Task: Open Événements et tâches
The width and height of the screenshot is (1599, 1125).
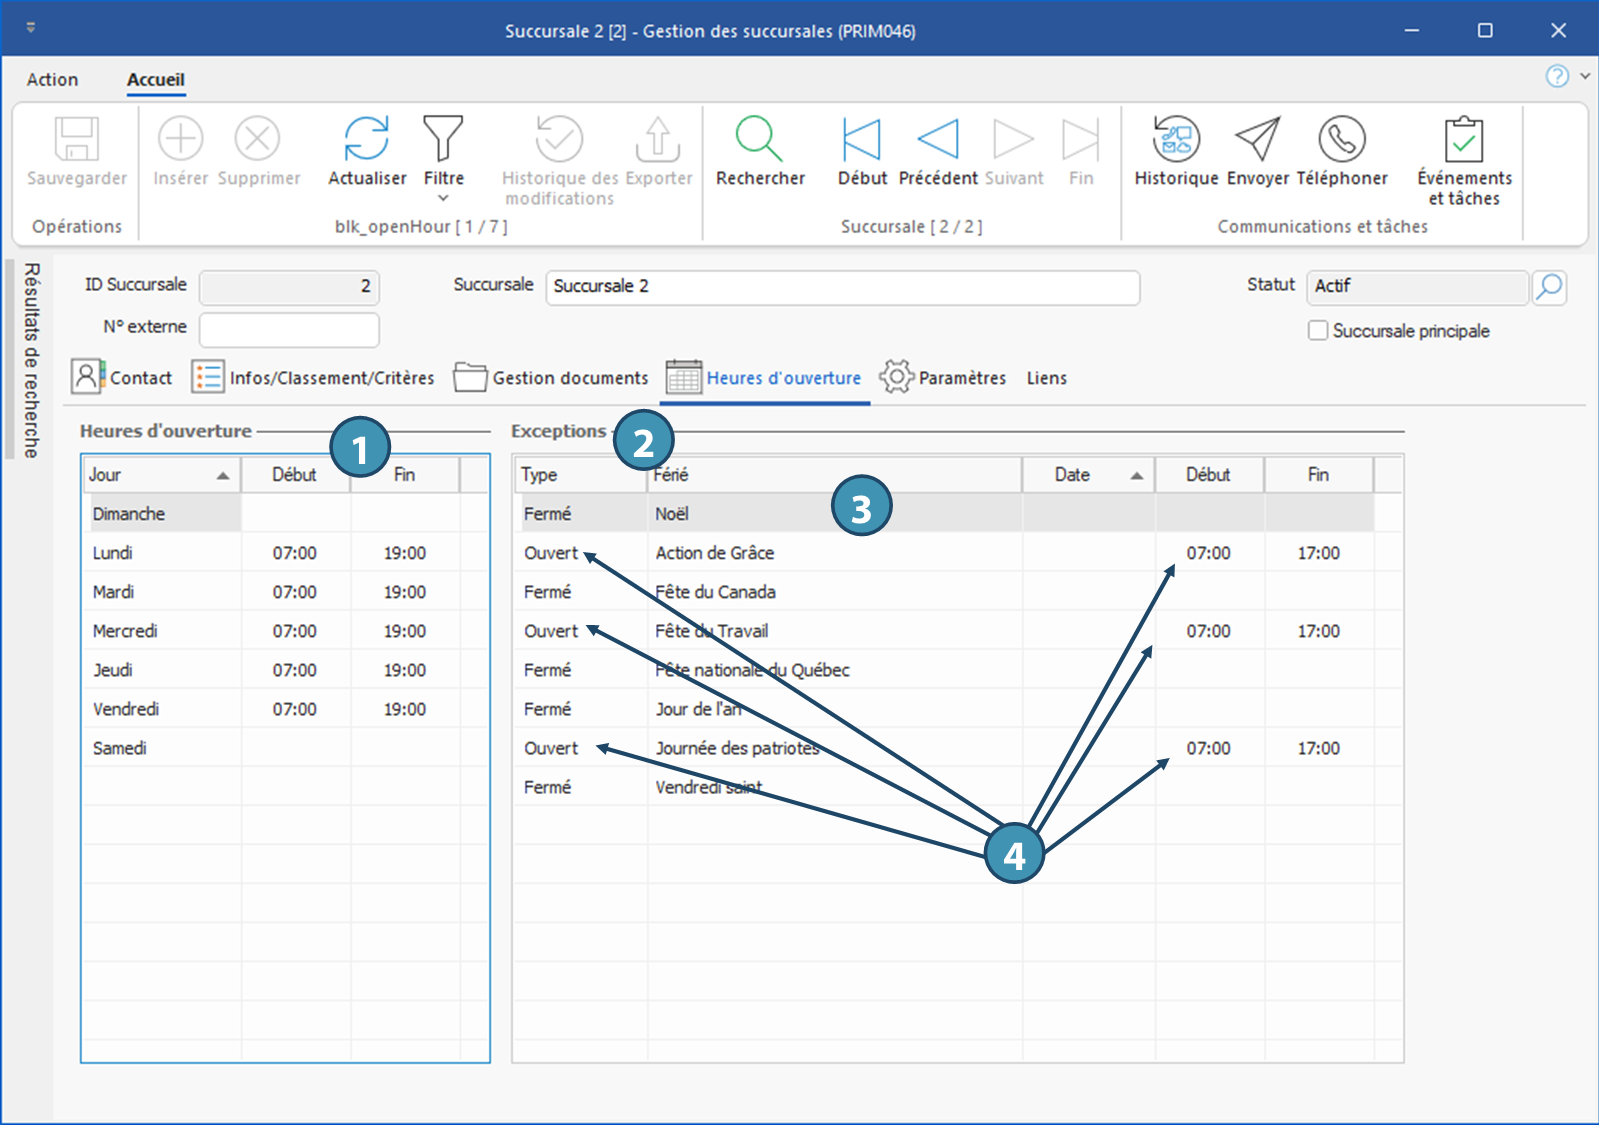Action: (1463, 139)
